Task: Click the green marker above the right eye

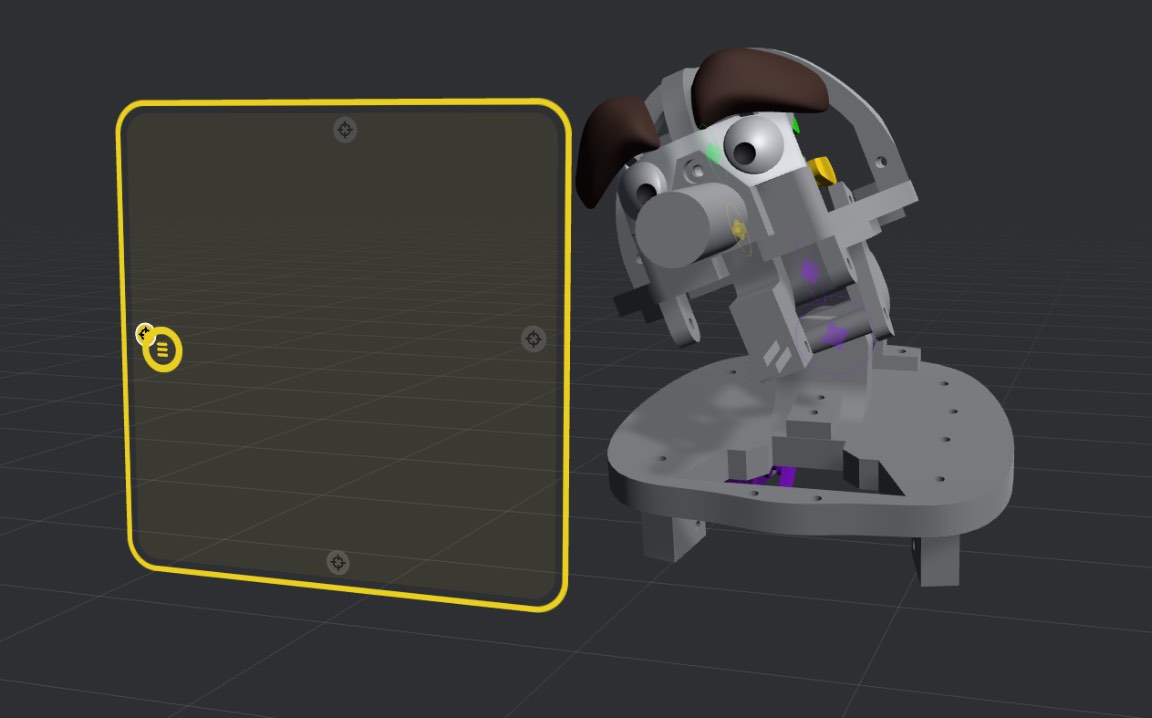Action: [x=794, y=125]
